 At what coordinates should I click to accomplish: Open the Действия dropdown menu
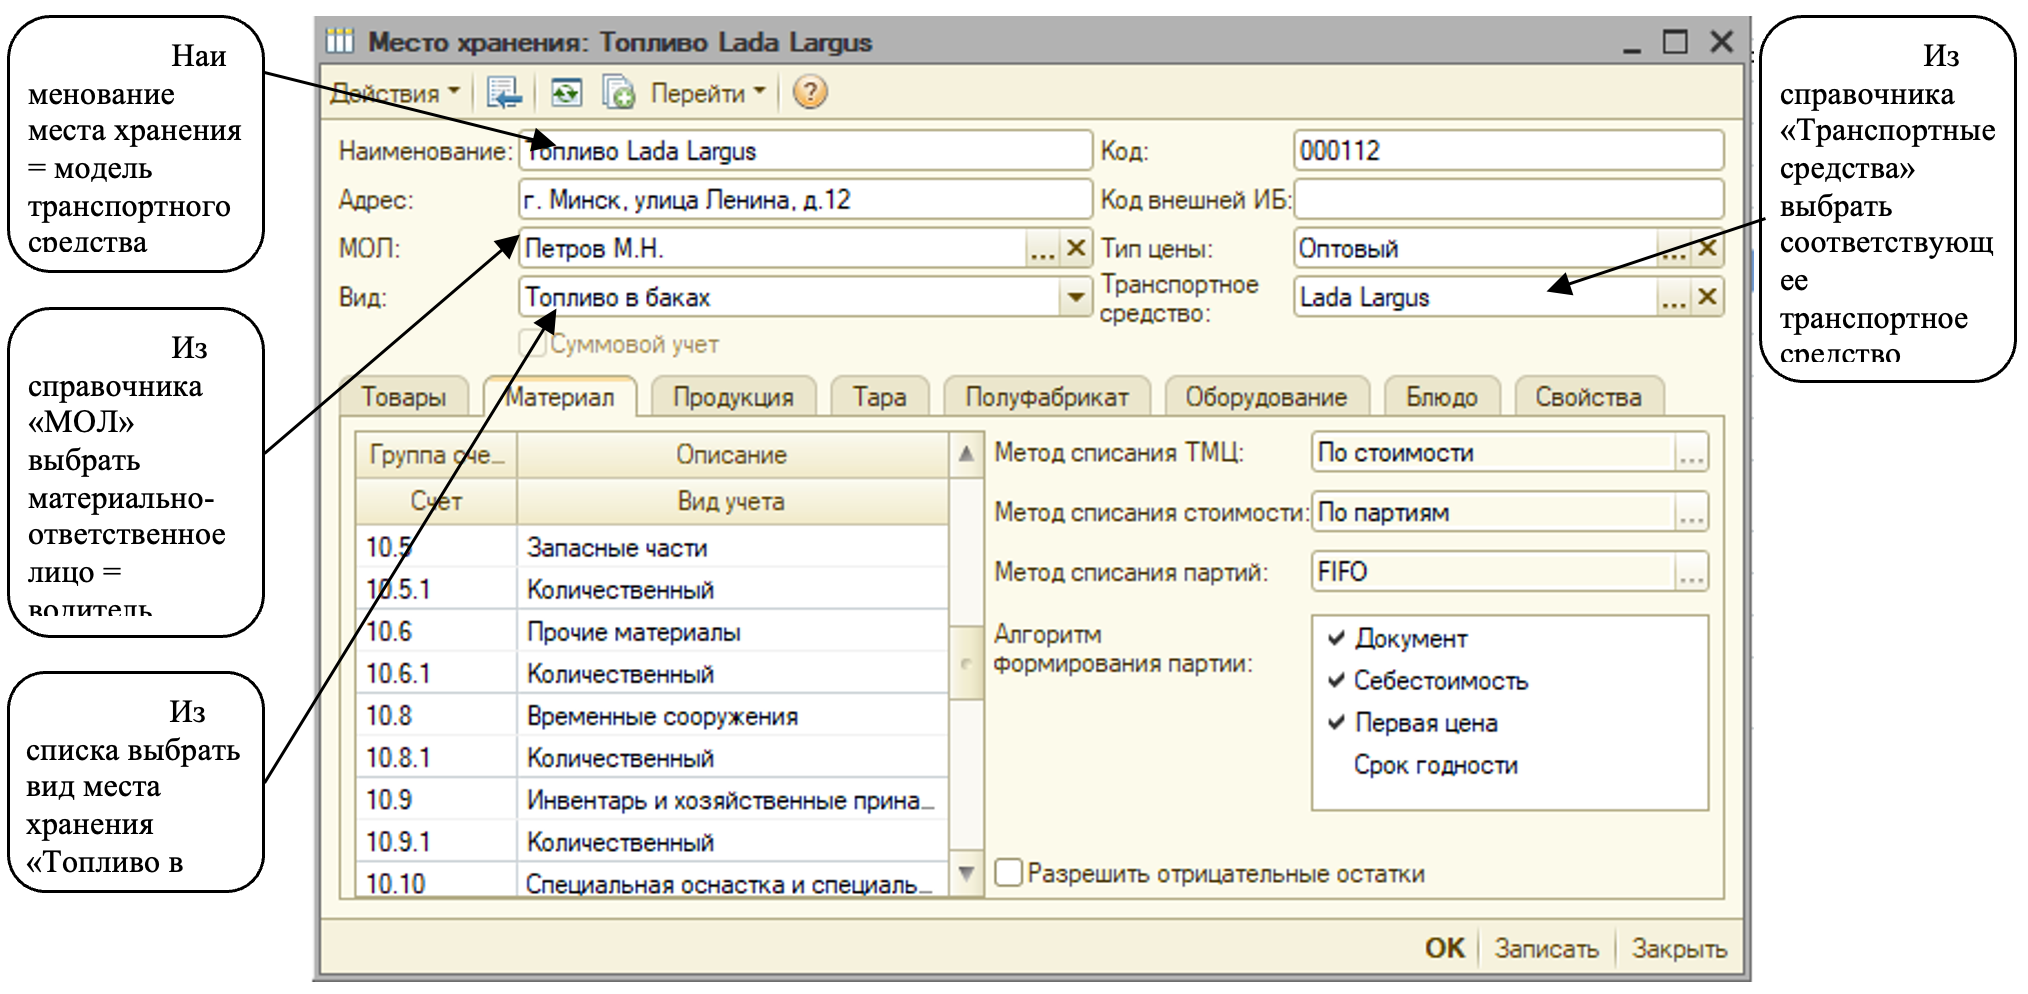click(x=394, y=93)
